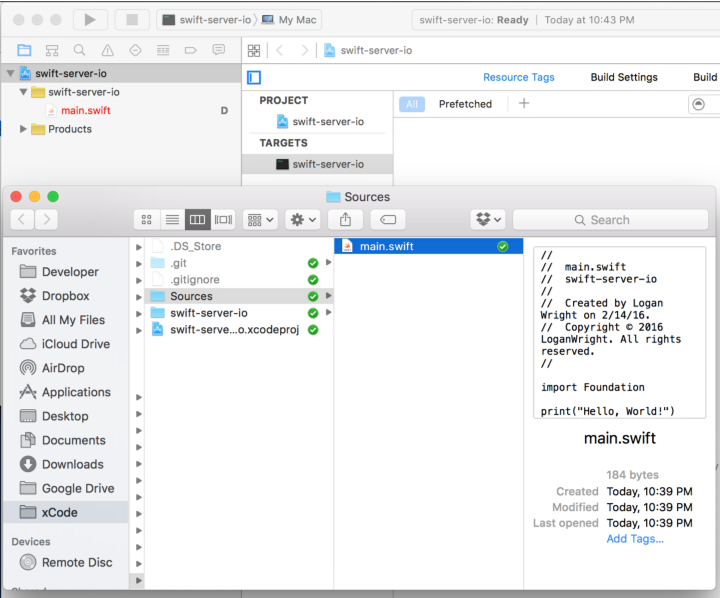Select the .gitignore file in Finder

pos(239,280)
